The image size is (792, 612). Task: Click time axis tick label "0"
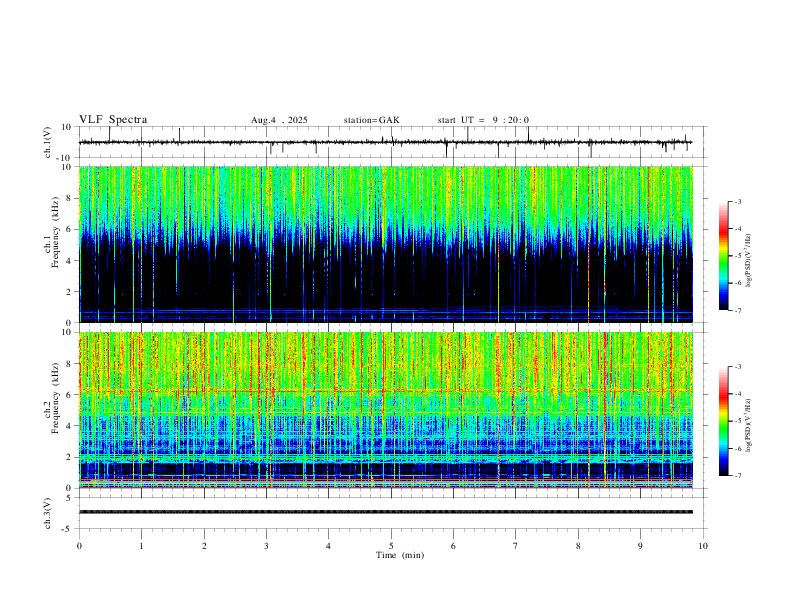point(79,546)
